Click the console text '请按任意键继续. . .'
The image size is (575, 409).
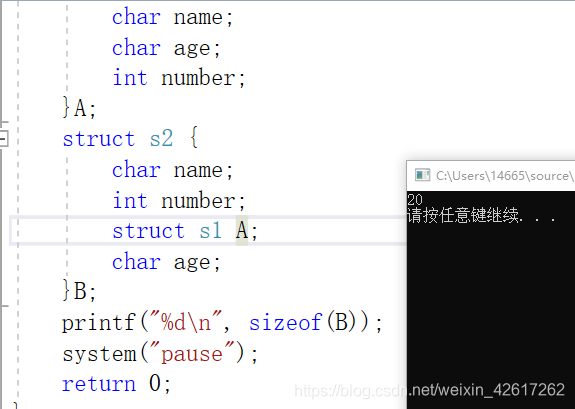[x=481, y=215]
